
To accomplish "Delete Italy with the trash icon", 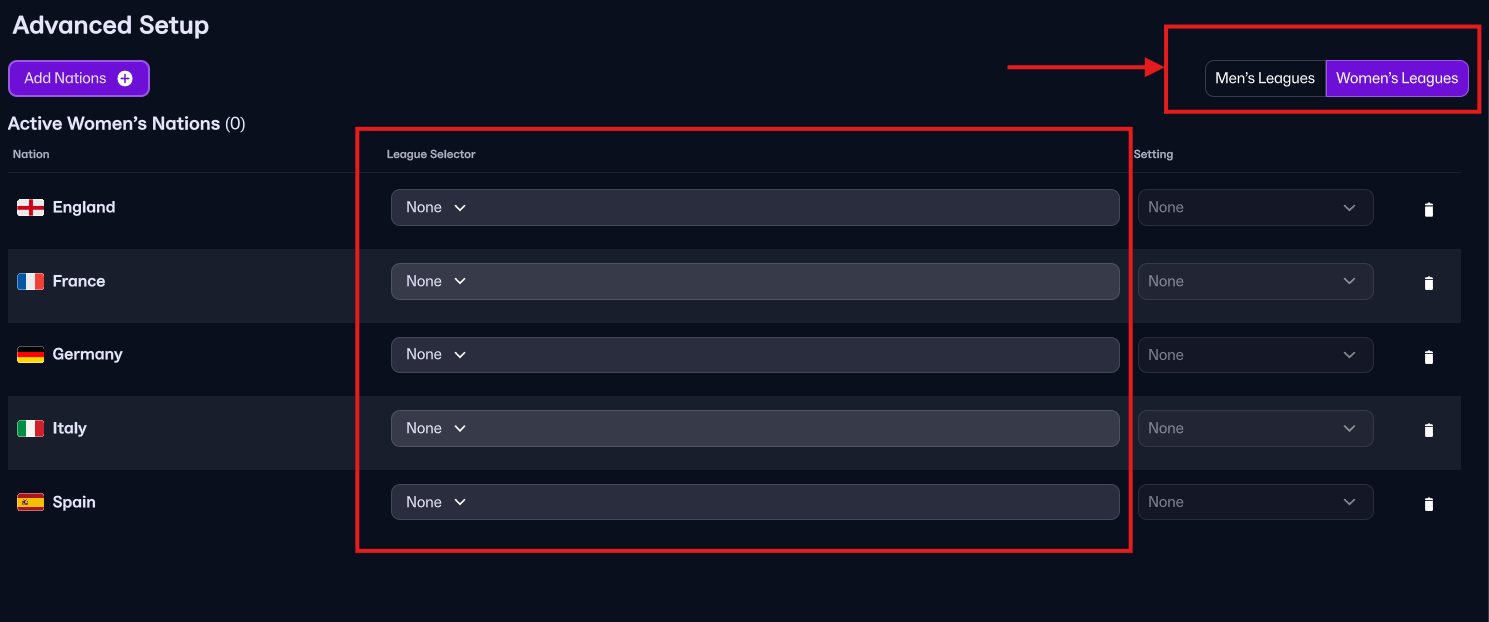I will (x=1428, y=430).
